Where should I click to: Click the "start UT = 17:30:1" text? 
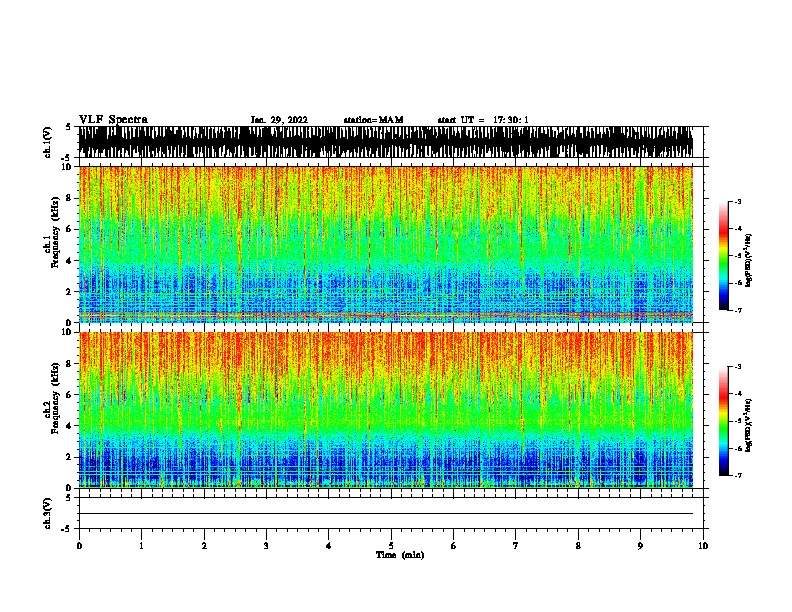(x=483, y=120)
